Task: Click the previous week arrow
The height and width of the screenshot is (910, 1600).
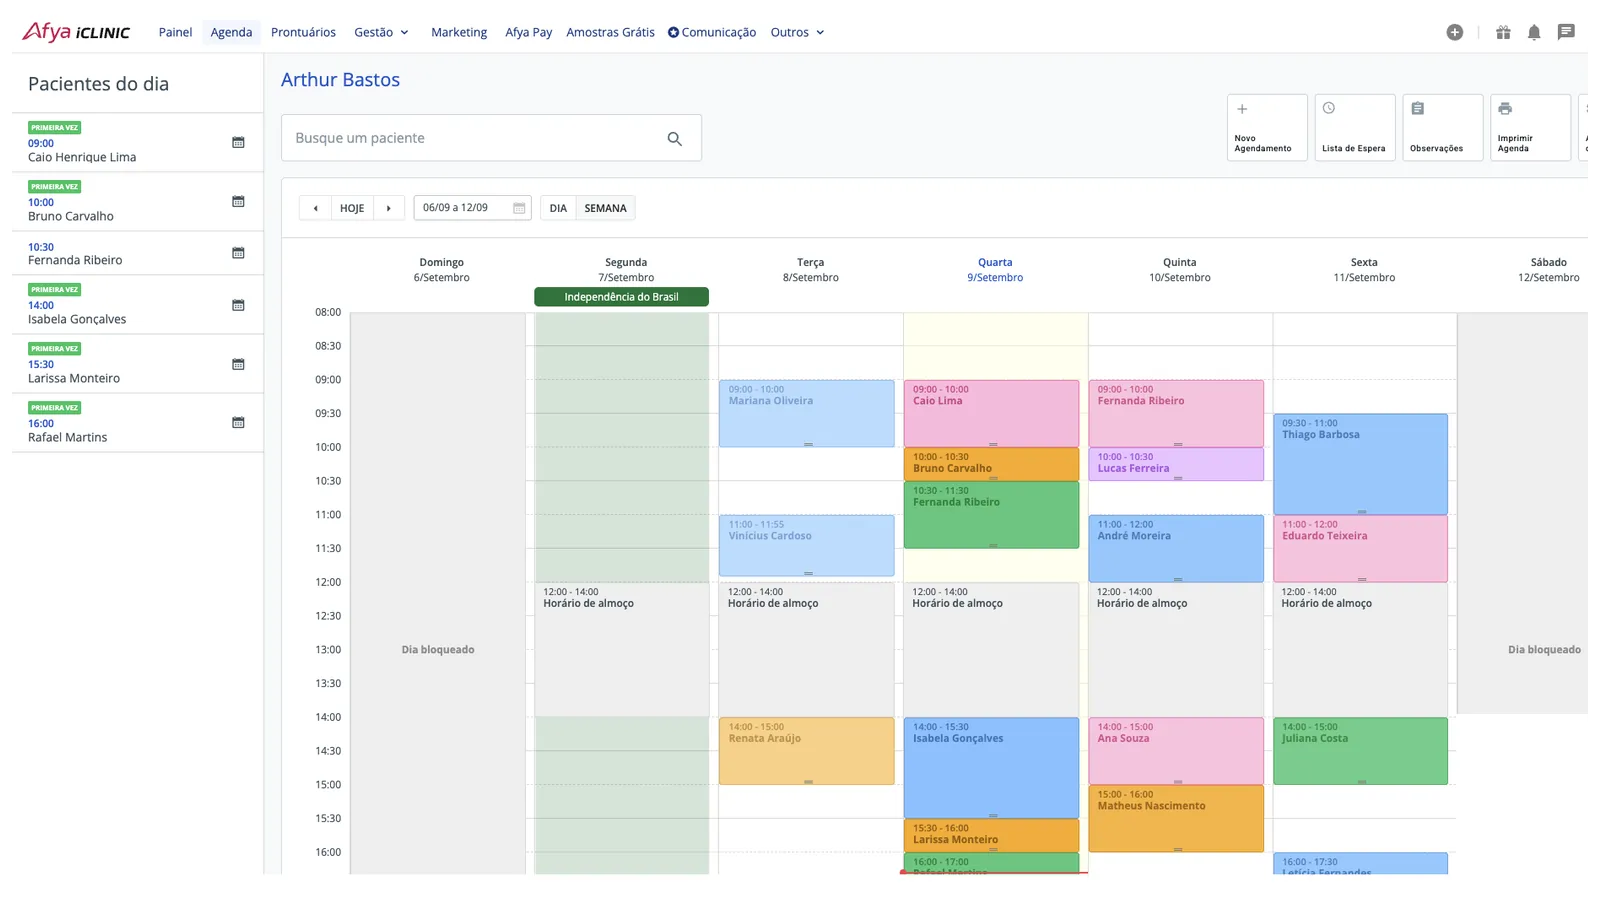Action: coord(315,208)
